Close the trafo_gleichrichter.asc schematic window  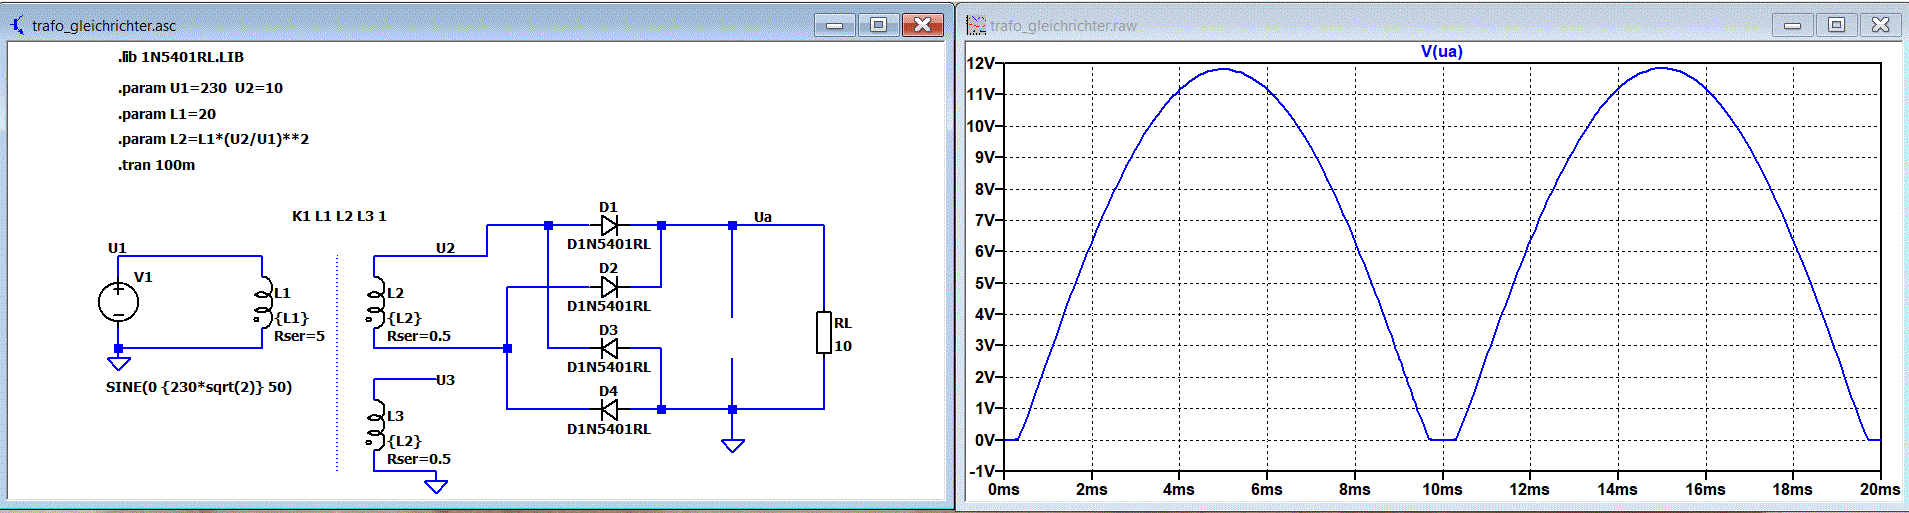[923, 25]
